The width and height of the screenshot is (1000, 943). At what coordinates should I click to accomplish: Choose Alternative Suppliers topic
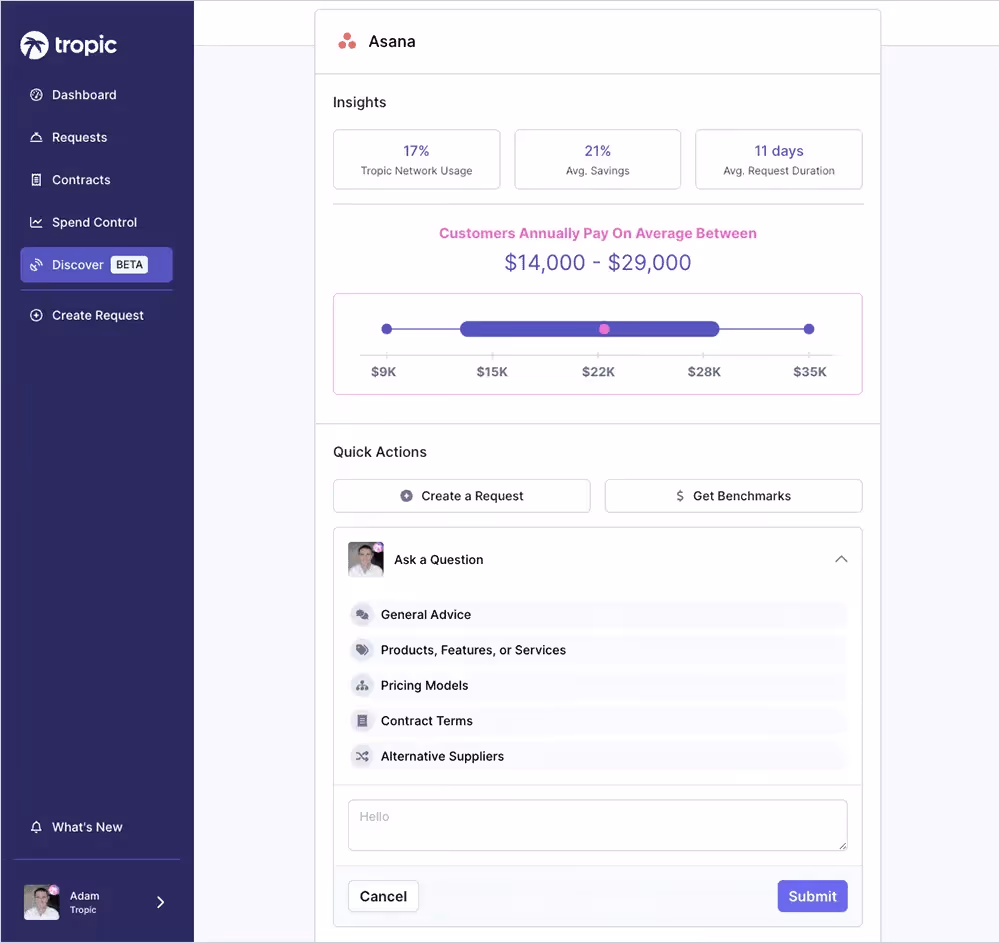598,756
